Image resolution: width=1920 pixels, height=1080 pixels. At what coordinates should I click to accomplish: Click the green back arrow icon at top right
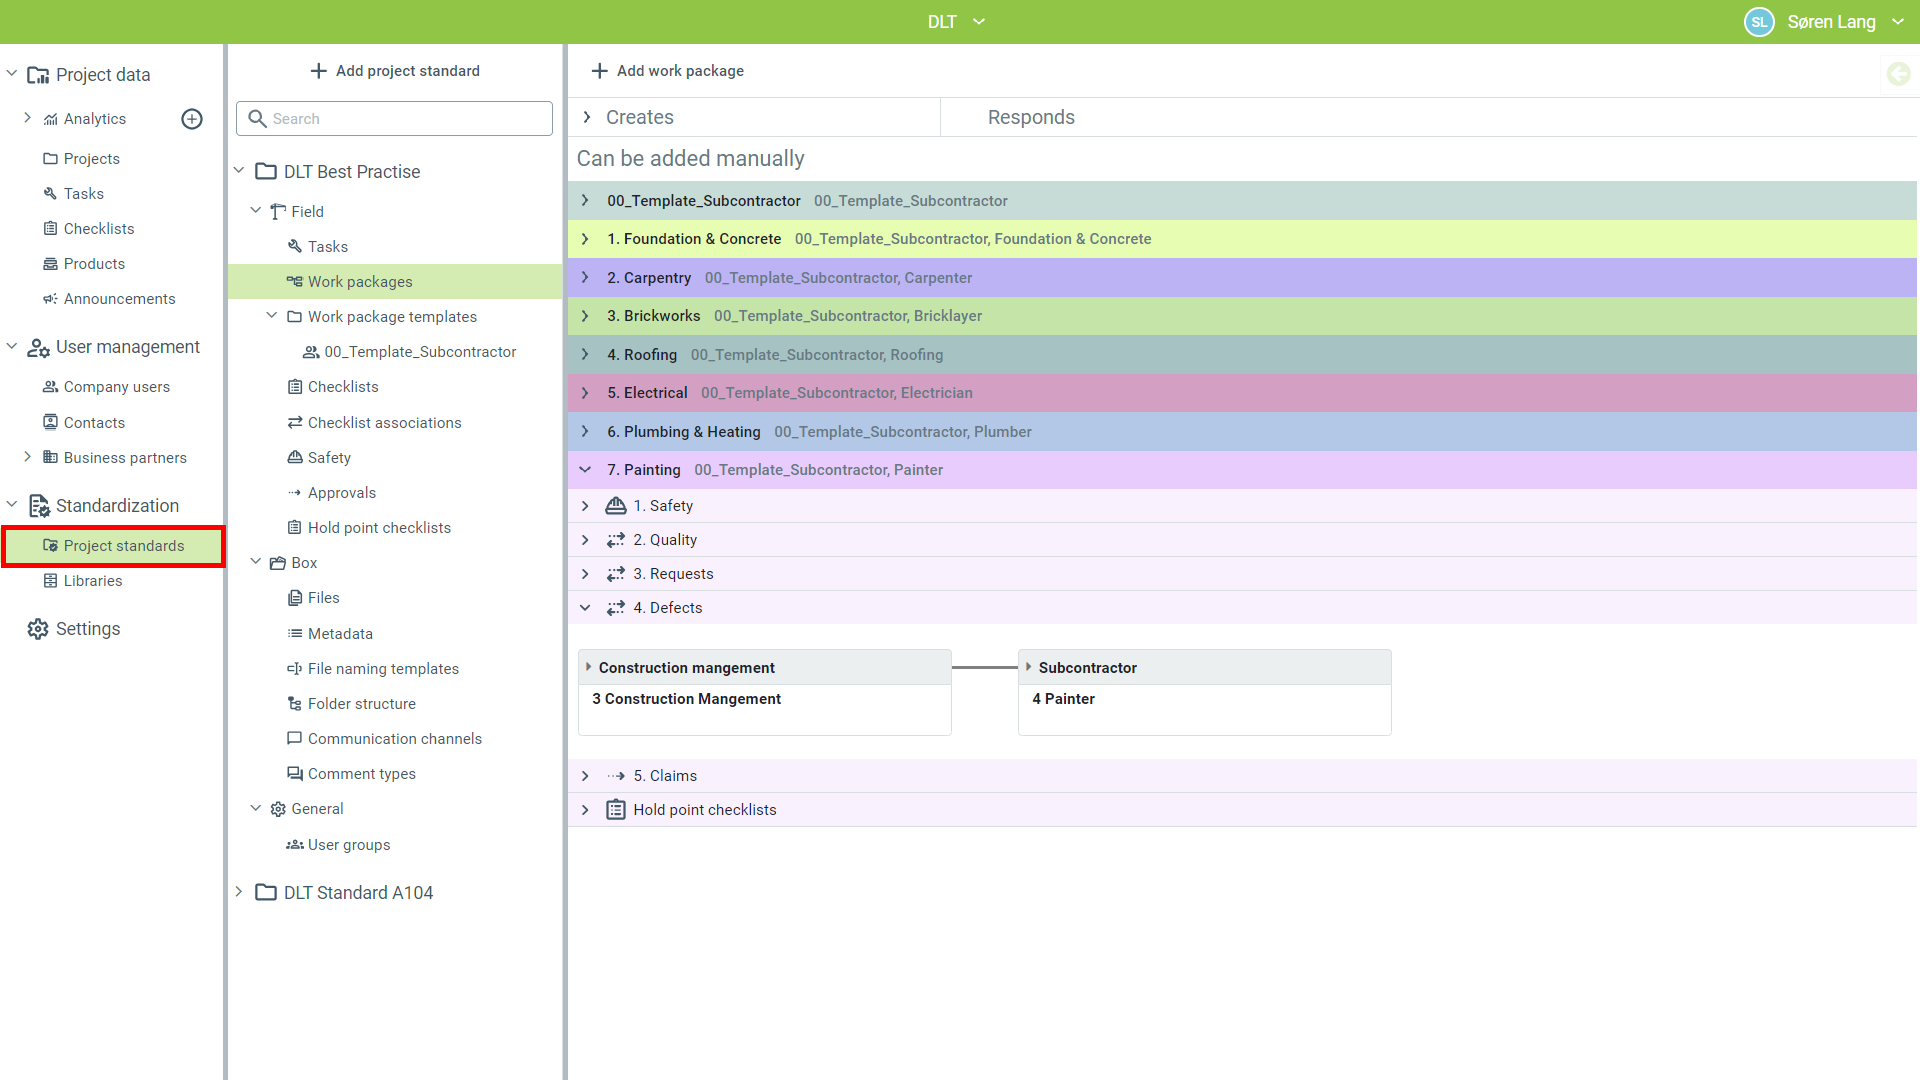click(1898, 74)
